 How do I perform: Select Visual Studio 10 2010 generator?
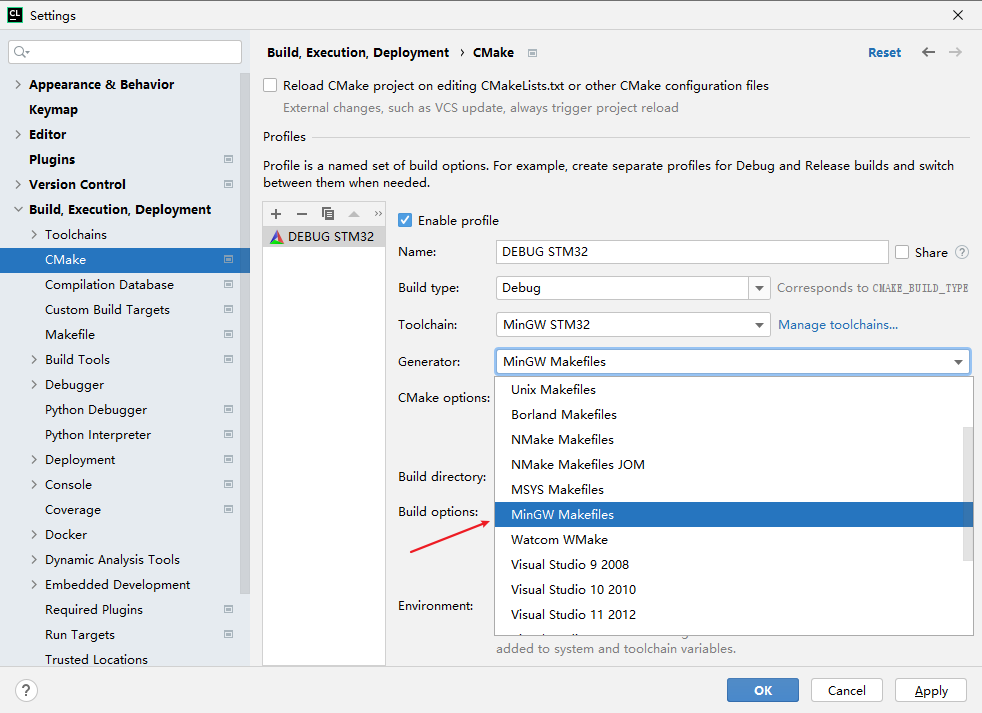pyautogui.click(x=729, y=590)
